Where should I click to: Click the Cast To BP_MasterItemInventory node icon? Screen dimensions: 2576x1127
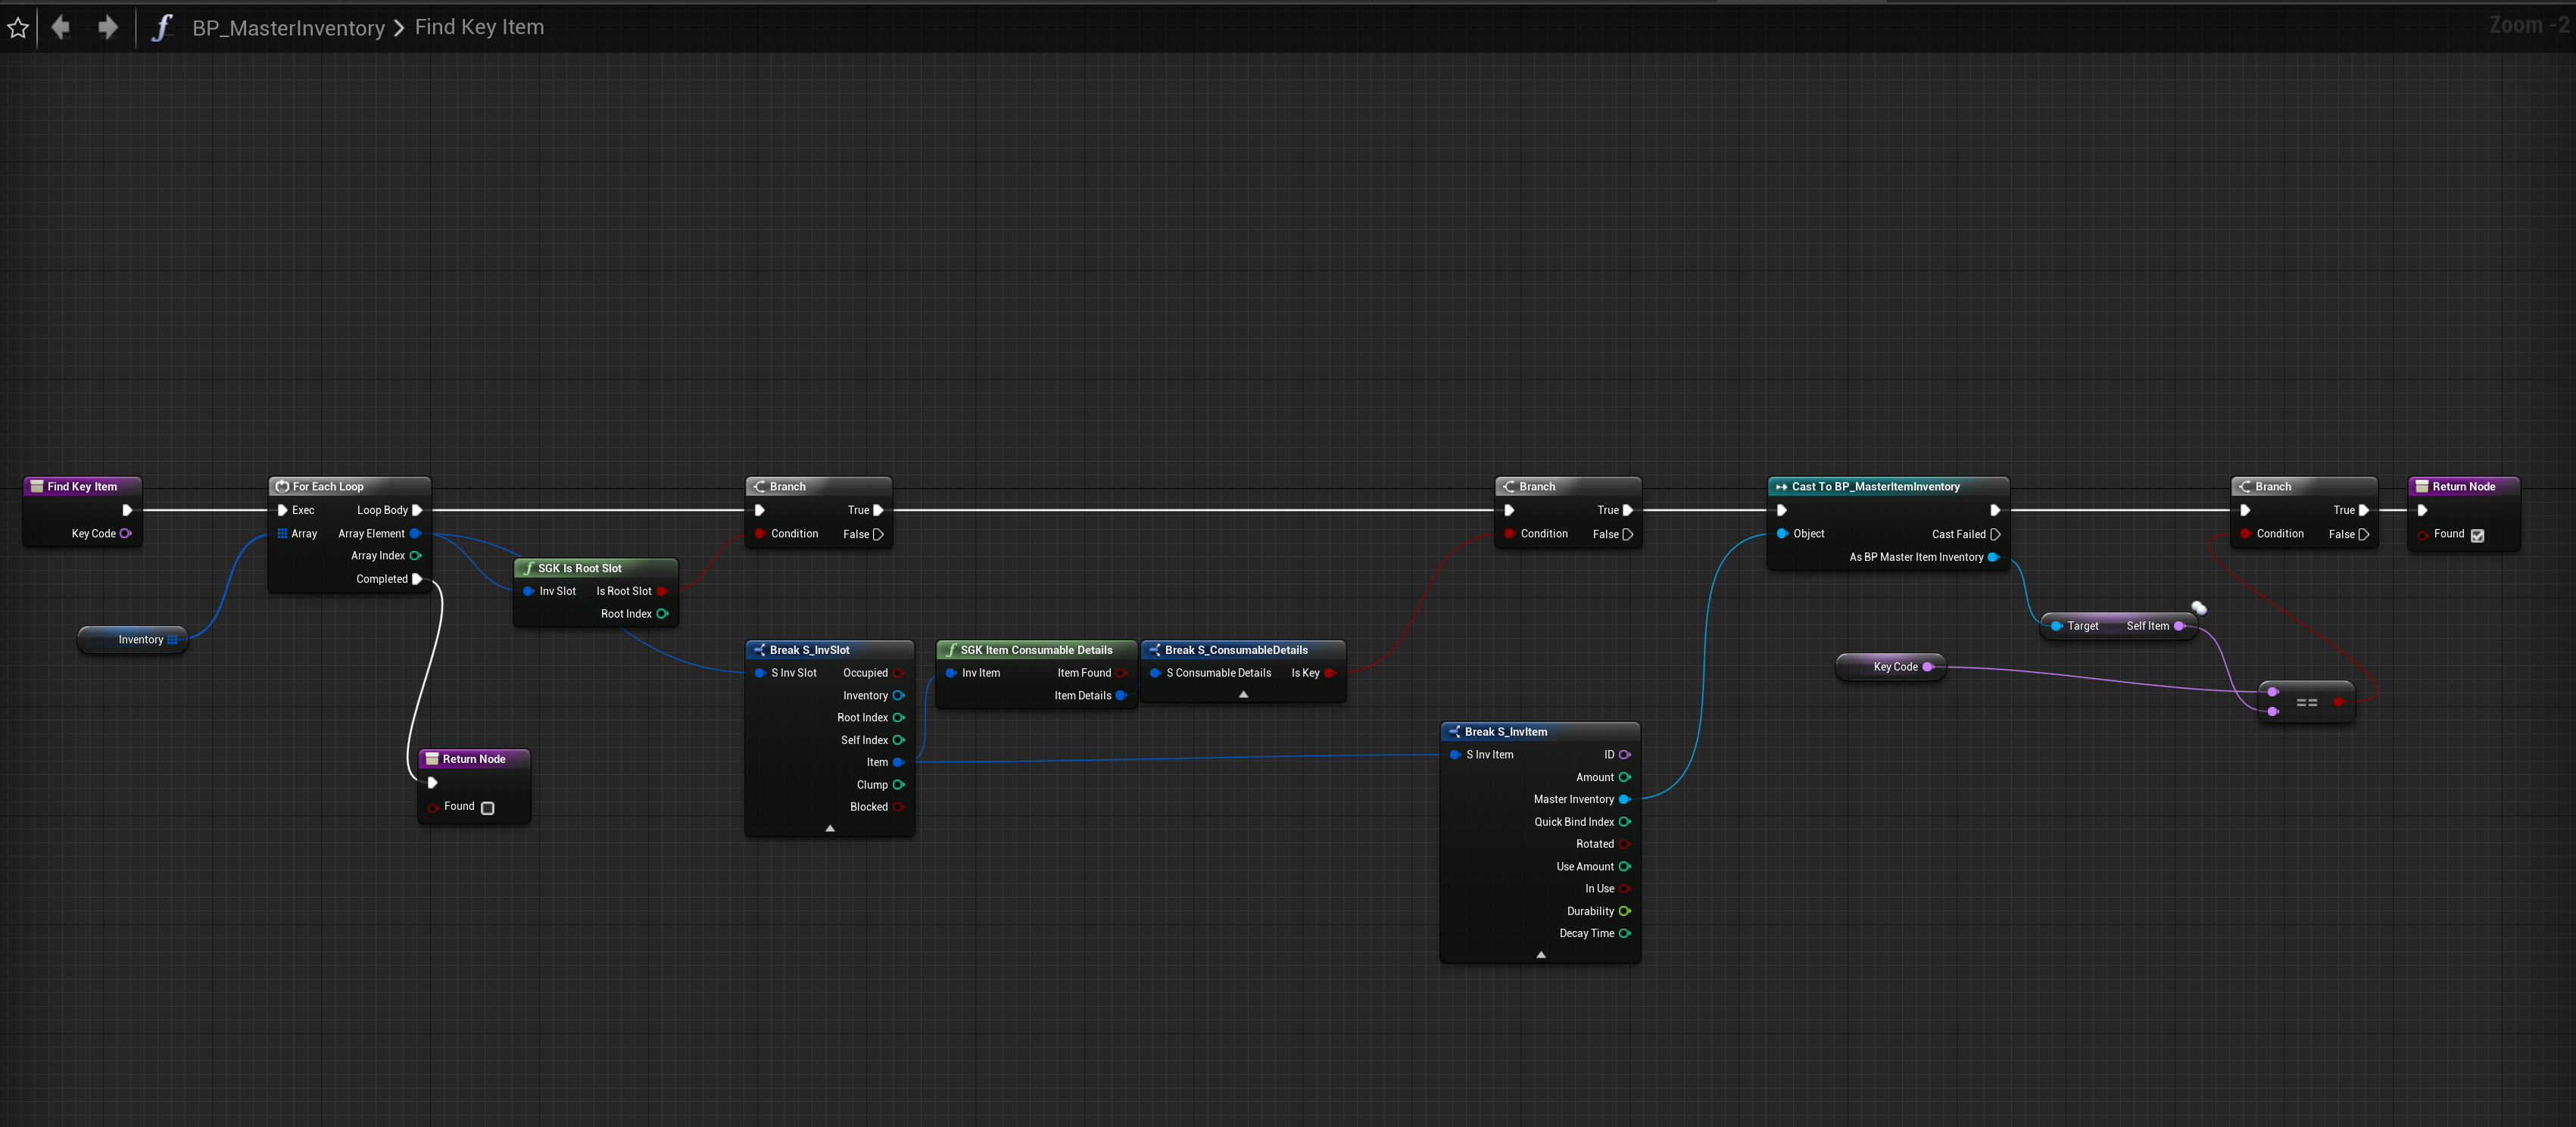click(1780, 487)
